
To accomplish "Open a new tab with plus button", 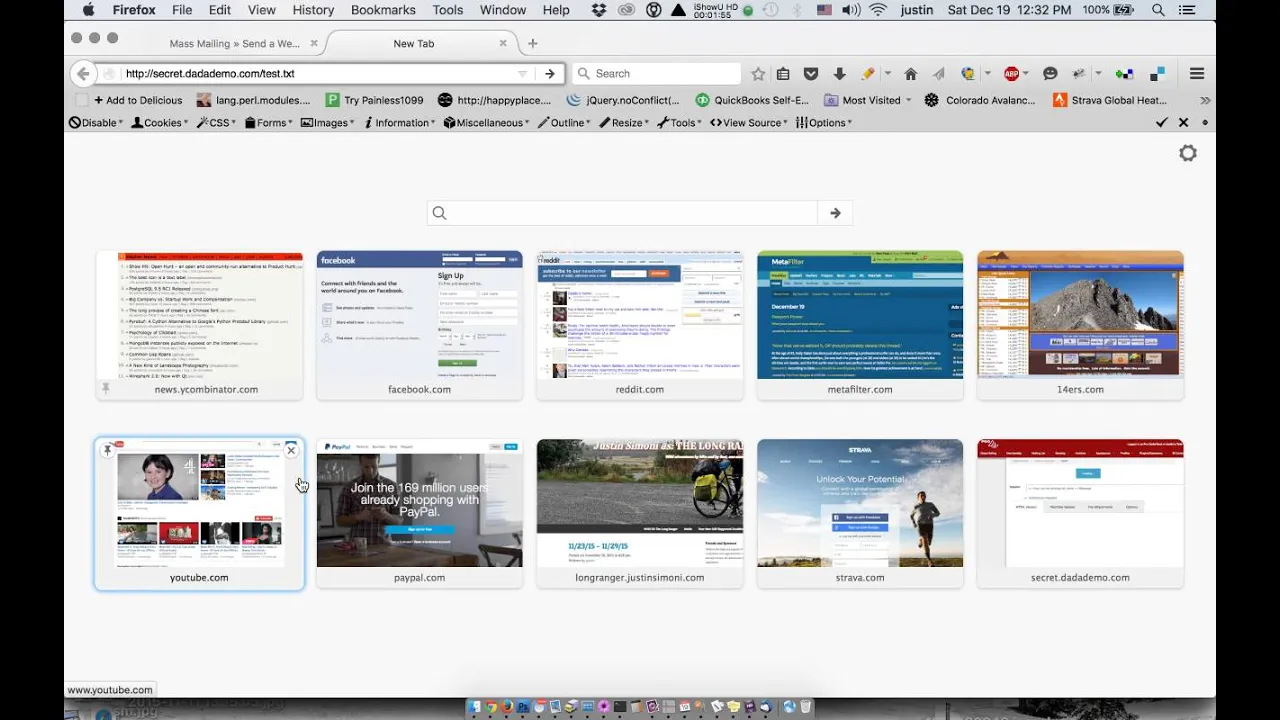I will [x=532, y=43].
